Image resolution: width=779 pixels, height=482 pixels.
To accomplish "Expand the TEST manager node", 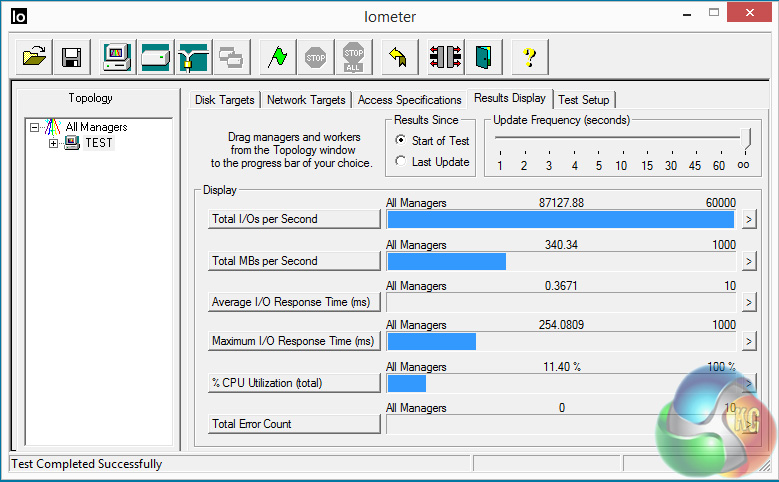I will 53,144.
